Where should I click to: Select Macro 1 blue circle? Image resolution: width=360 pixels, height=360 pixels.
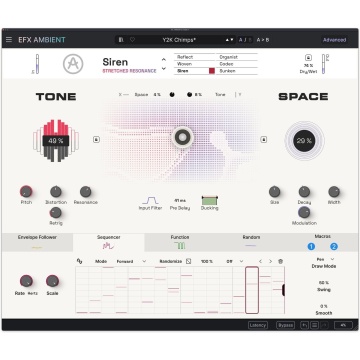(311, 247)
